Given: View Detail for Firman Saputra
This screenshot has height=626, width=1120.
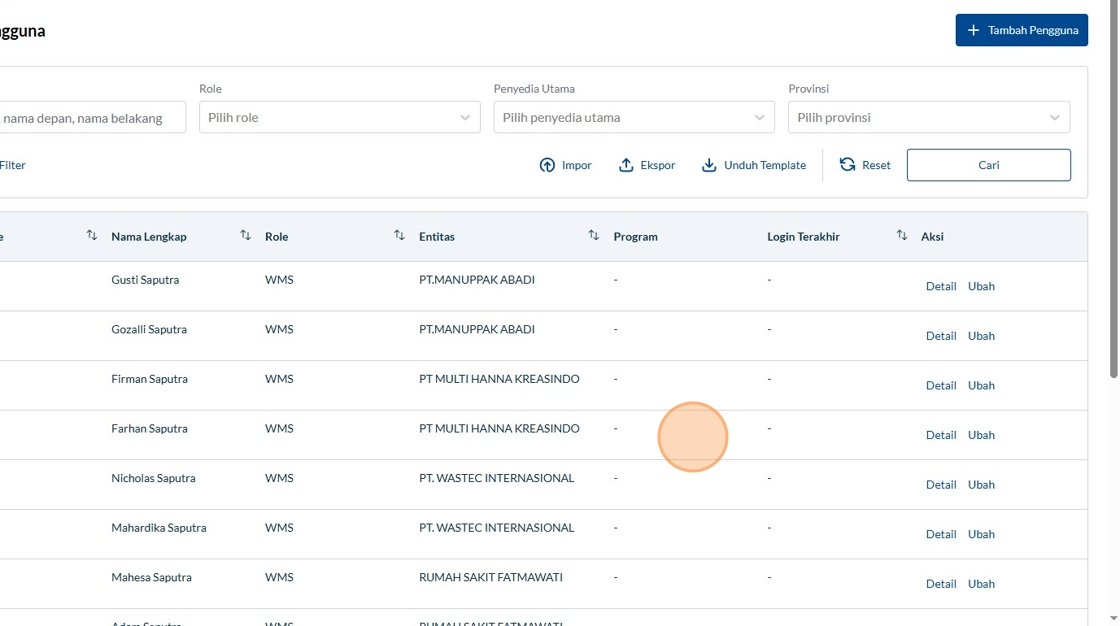Looking at the screenshot, I should (x=940, y=385).
